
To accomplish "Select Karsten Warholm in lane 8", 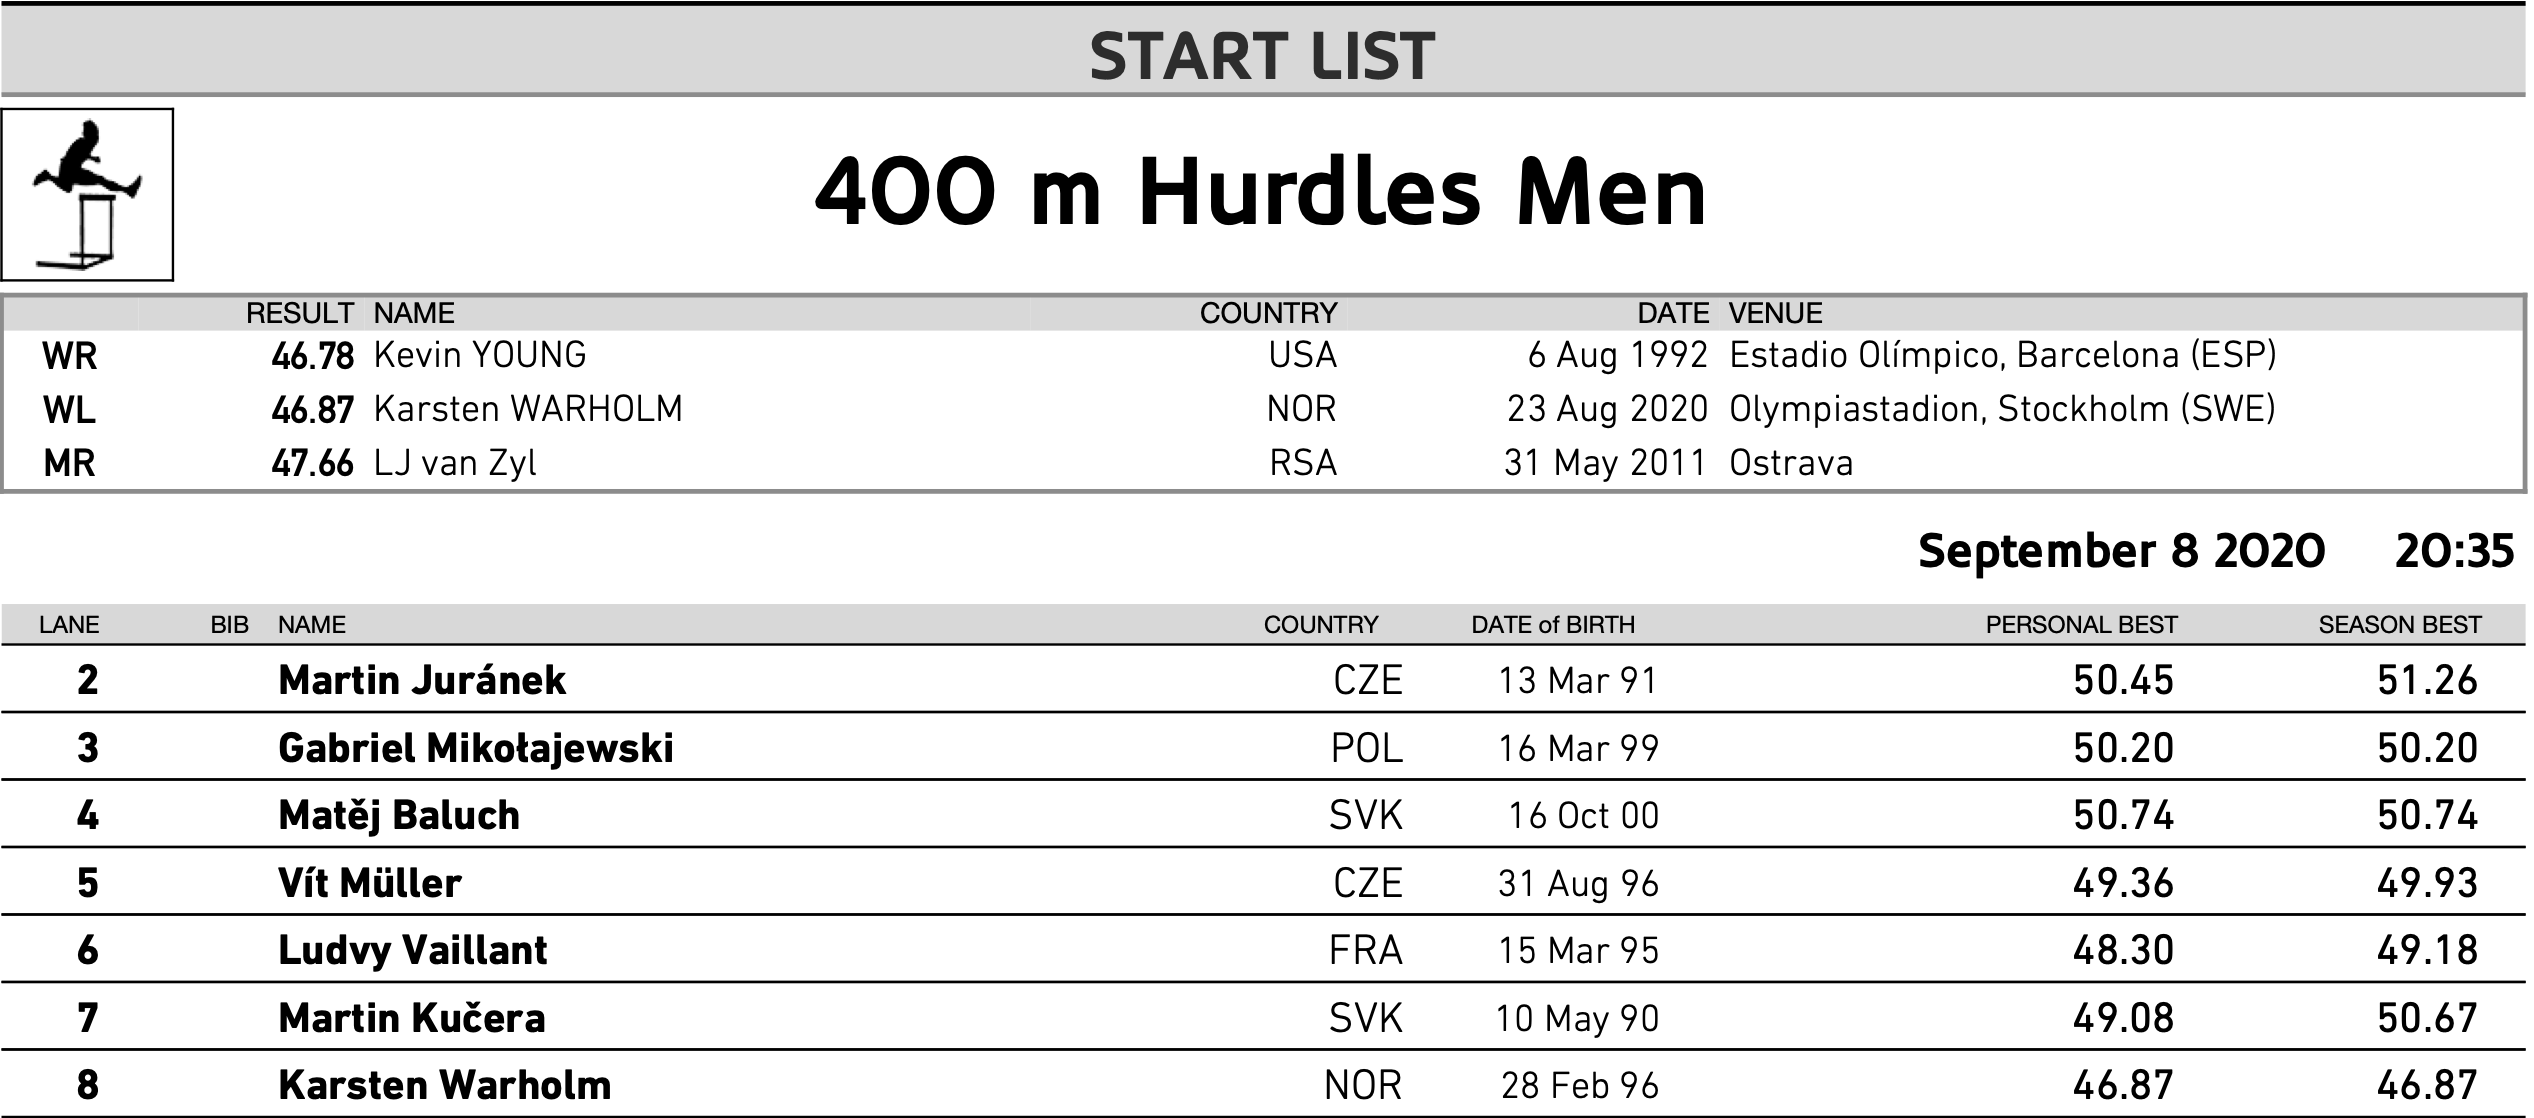I will 445,1085.
